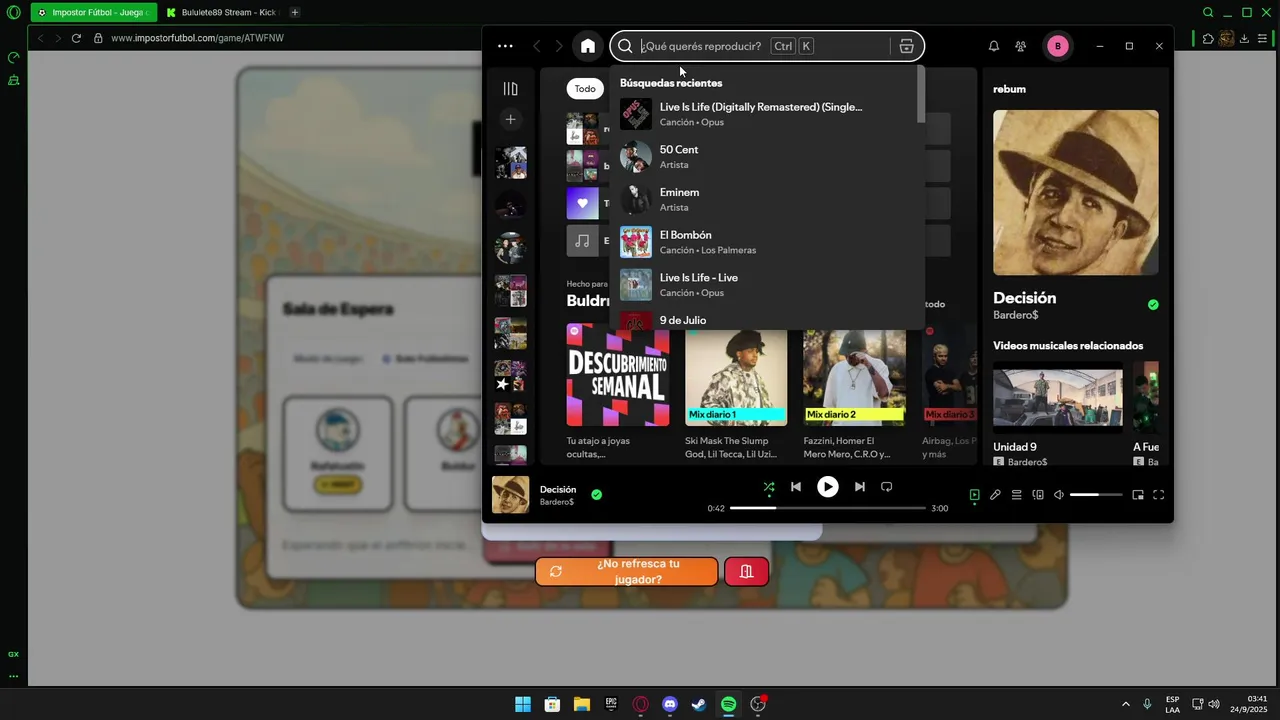Screen dimensions: 1280x720
Task: Open the browser easy setup icon
Action: [1262, 38]
